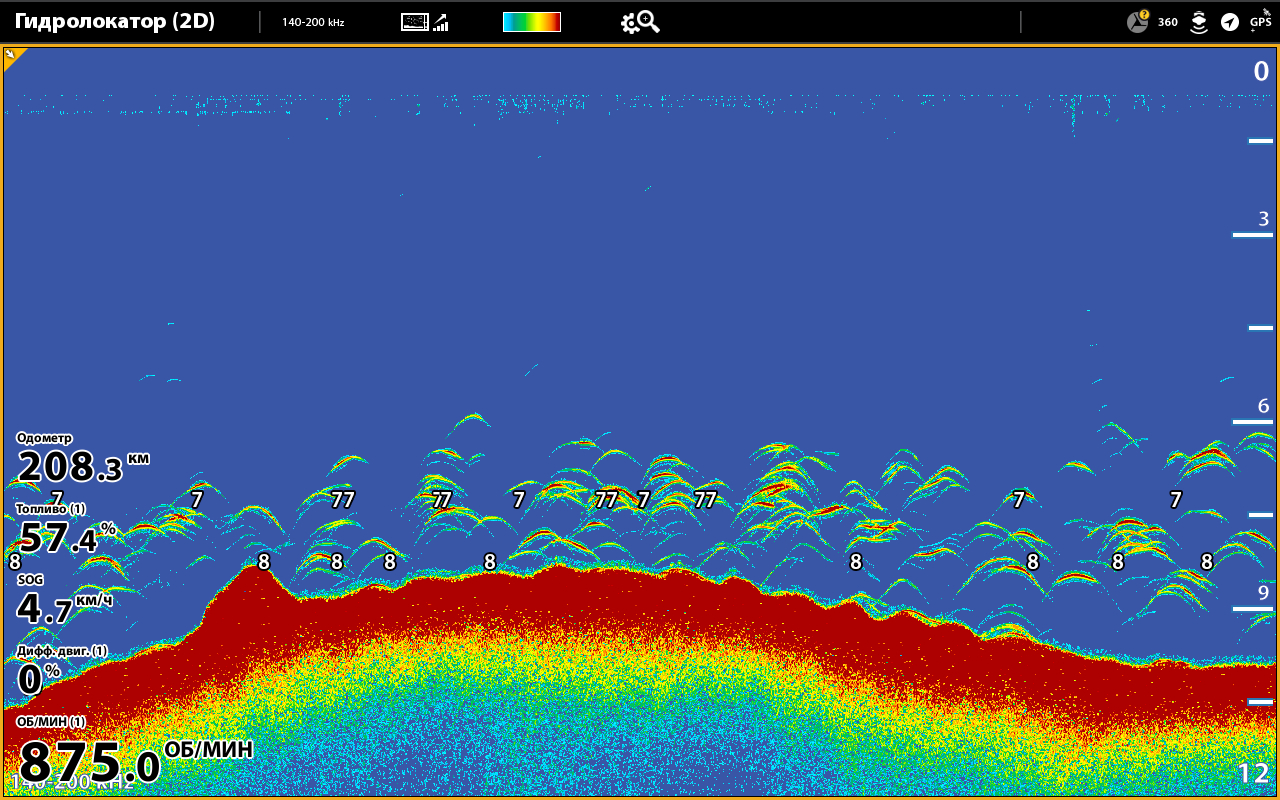Open the 360 imaging status icon
Screen dimensions: 1280x800
(1167, 22)
